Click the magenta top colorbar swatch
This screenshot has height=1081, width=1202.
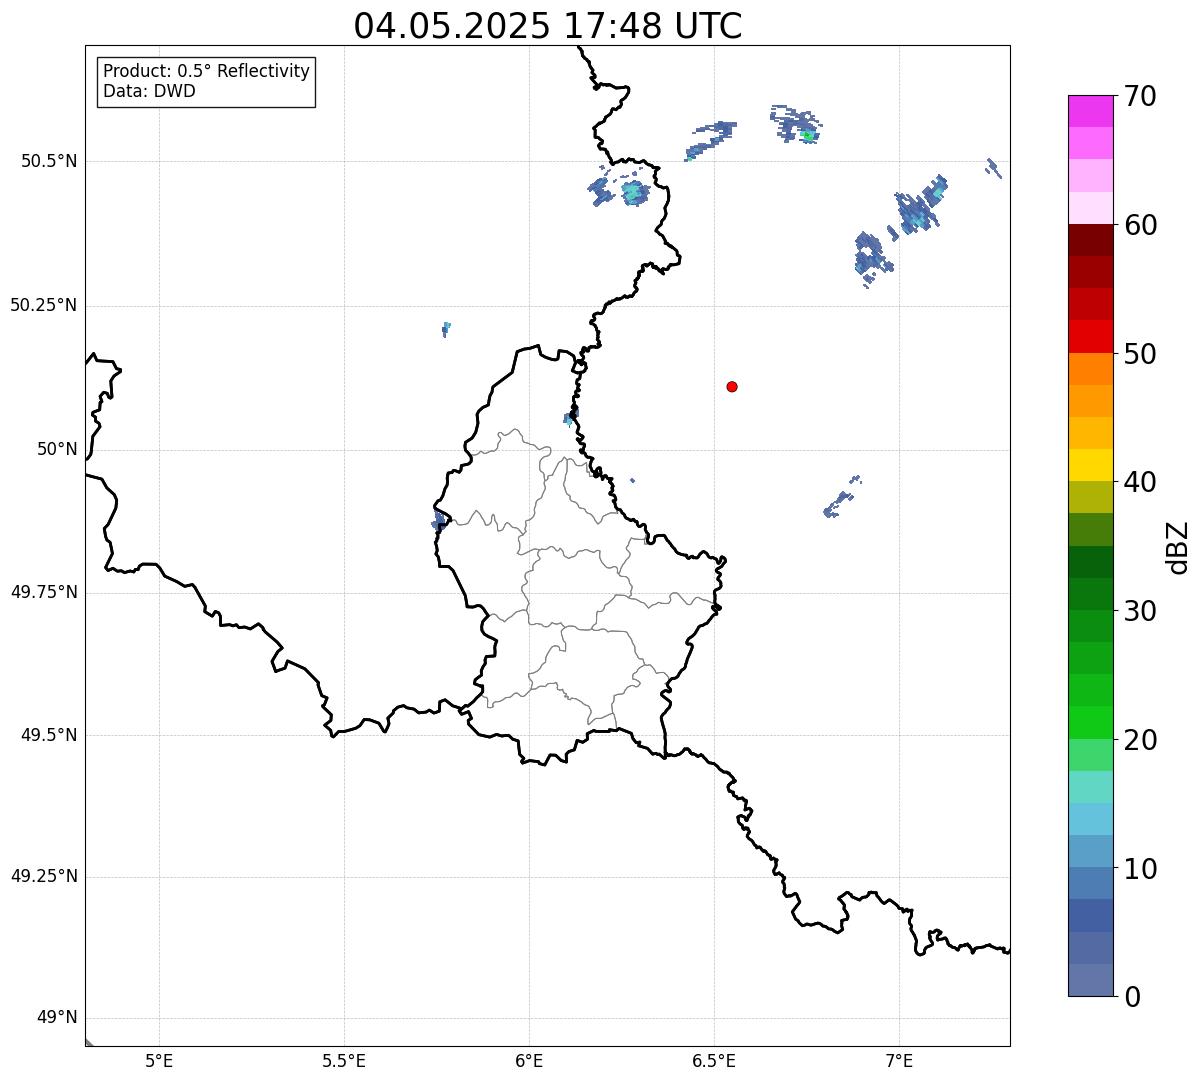point(1091,111)
